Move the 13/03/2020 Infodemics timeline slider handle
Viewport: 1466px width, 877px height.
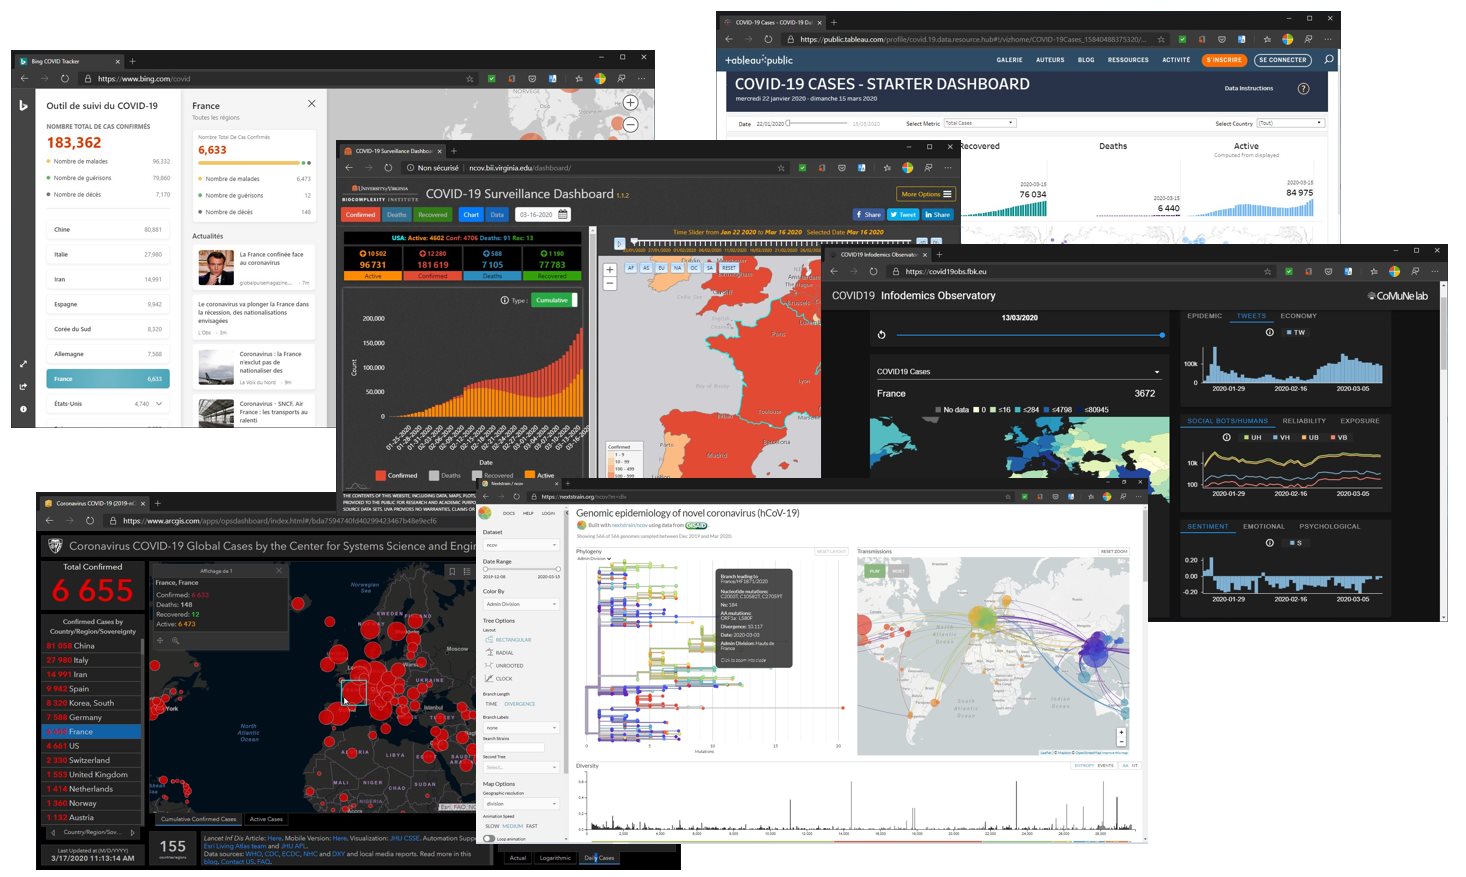click(1162, 335)
